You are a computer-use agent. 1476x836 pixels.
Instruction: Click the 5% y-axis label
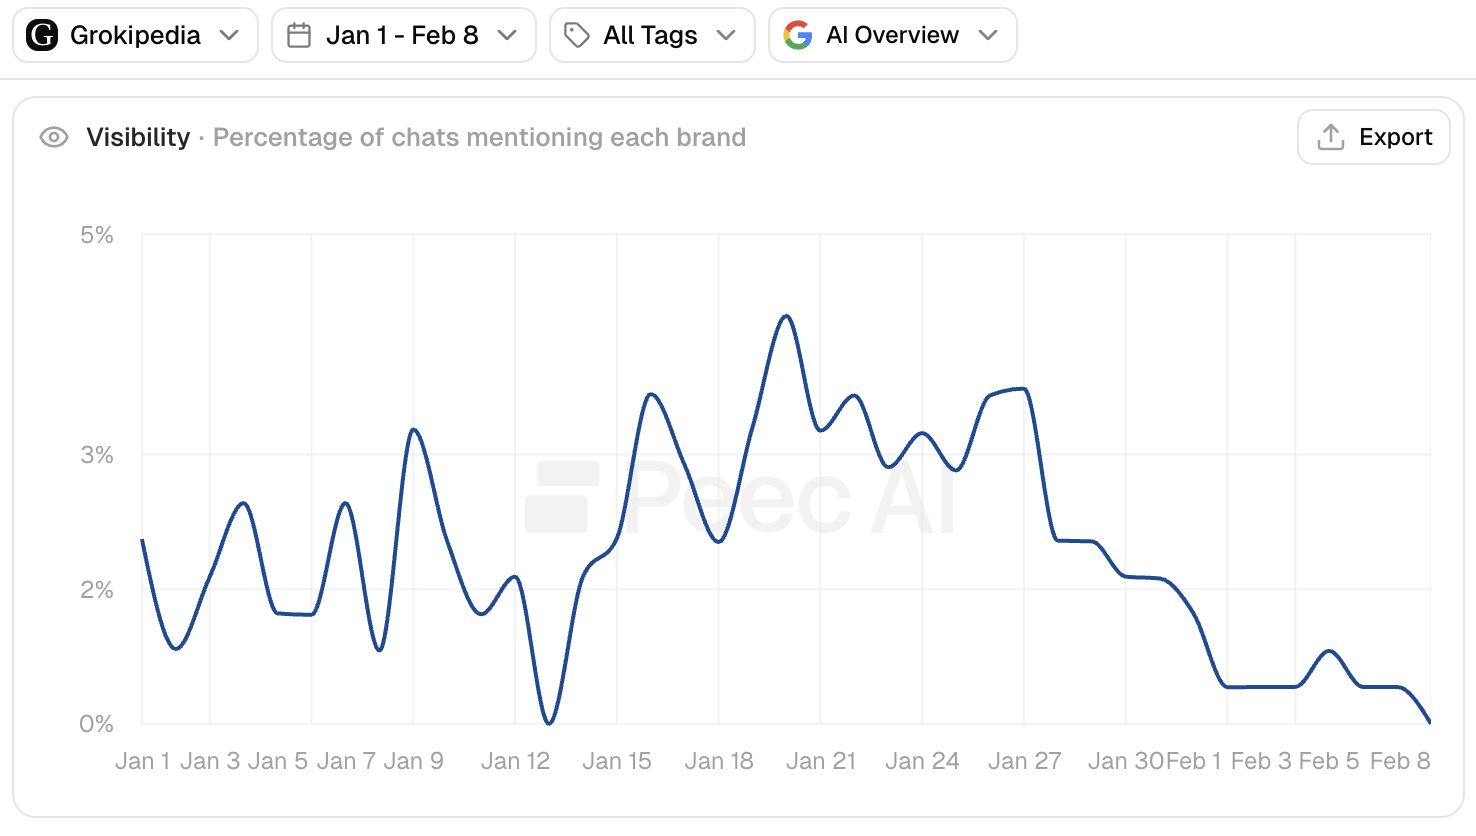(x=97, y=235)
